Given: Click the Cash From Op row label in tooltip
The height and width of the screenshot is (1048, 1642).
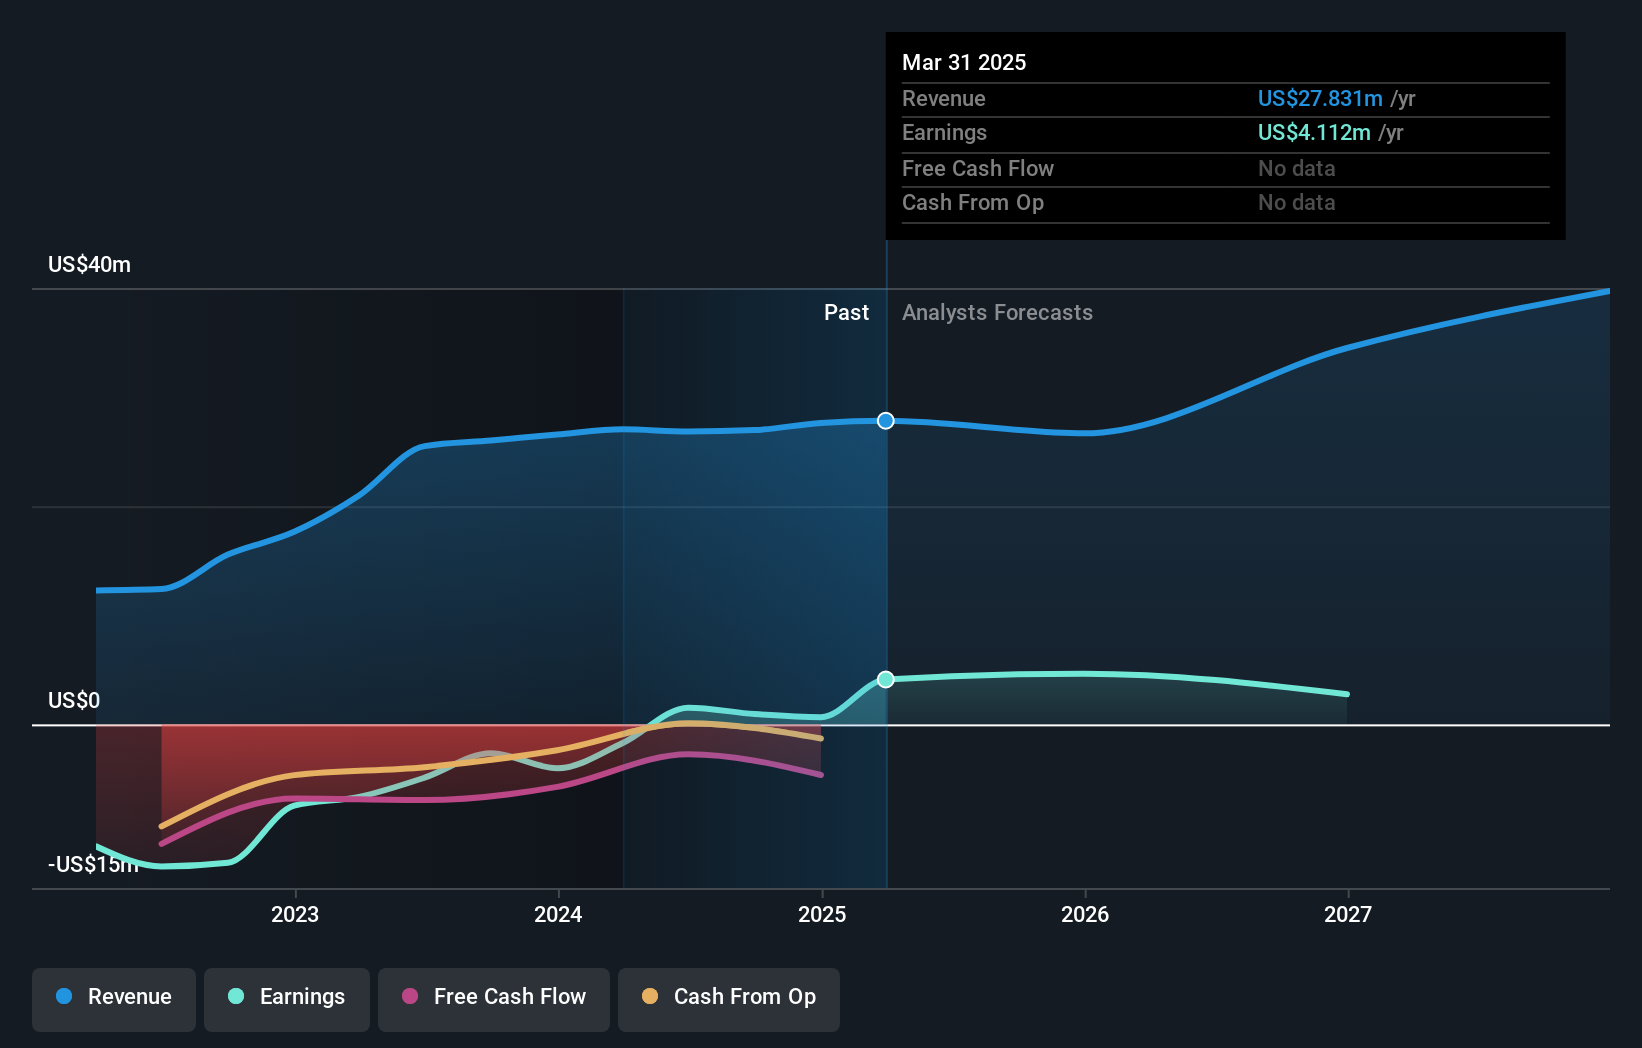Looking at the screenshot, I should point(973,202).
